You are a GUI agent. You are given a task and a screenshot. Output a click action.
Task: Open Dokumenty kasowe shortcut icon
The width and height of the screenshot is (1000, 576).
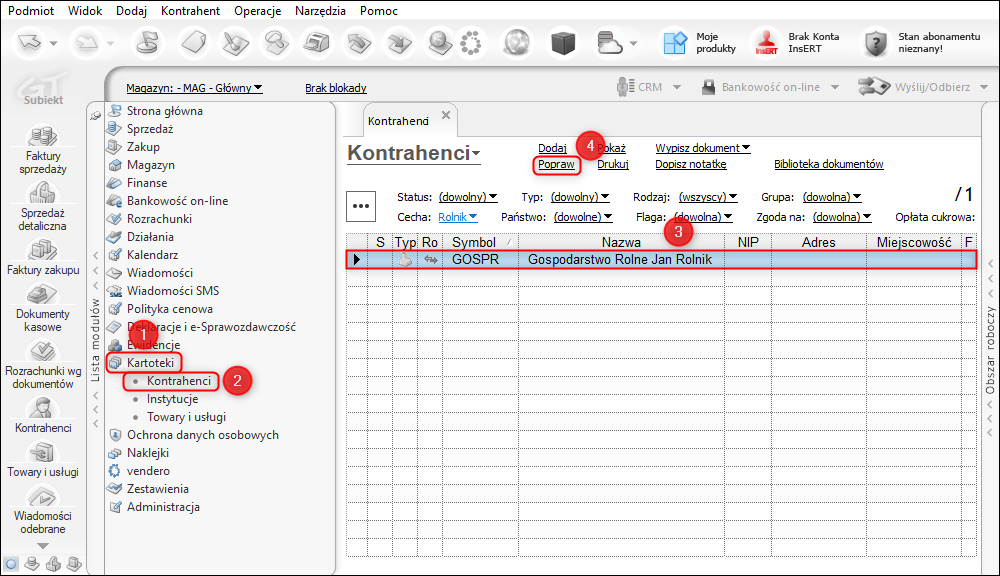[42, 295]
